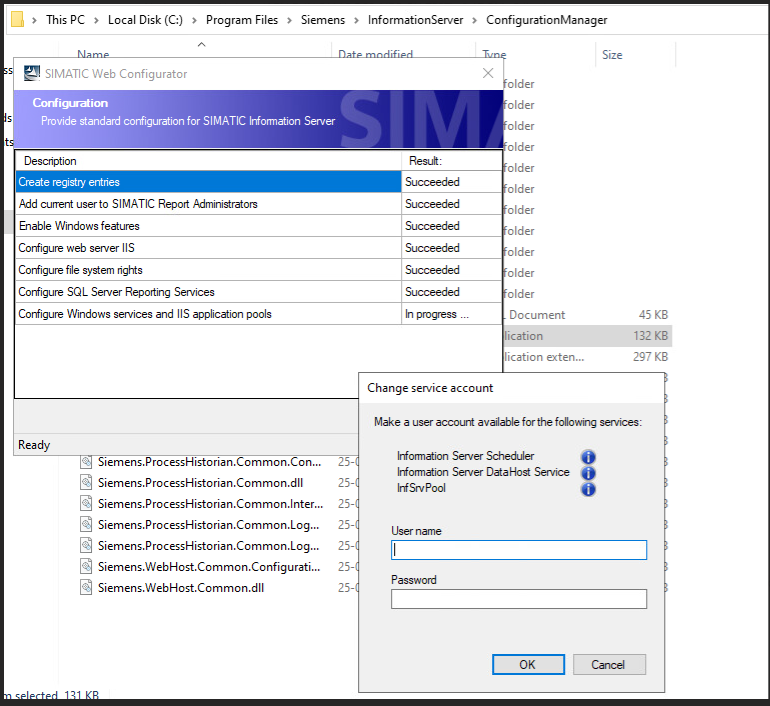
Task: Click into the Password field
Action: tap(518, 599)
